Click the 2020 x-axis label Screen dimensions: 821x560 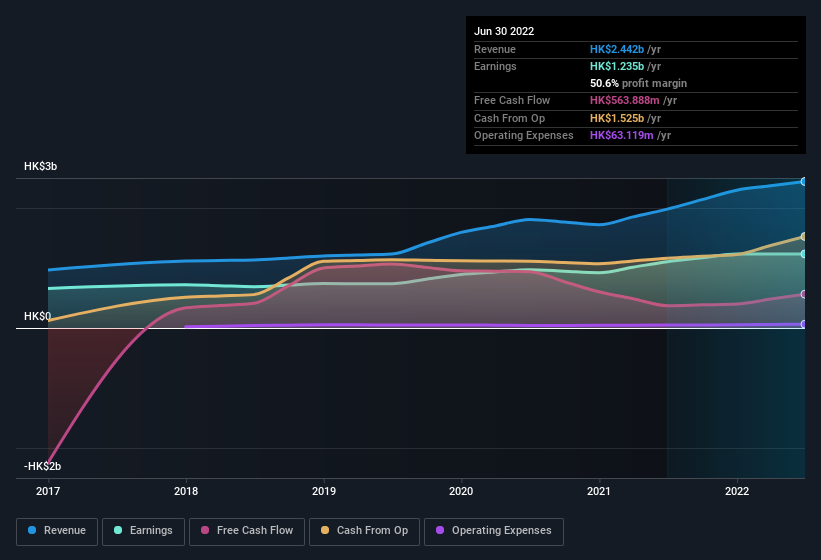point(461,491)
